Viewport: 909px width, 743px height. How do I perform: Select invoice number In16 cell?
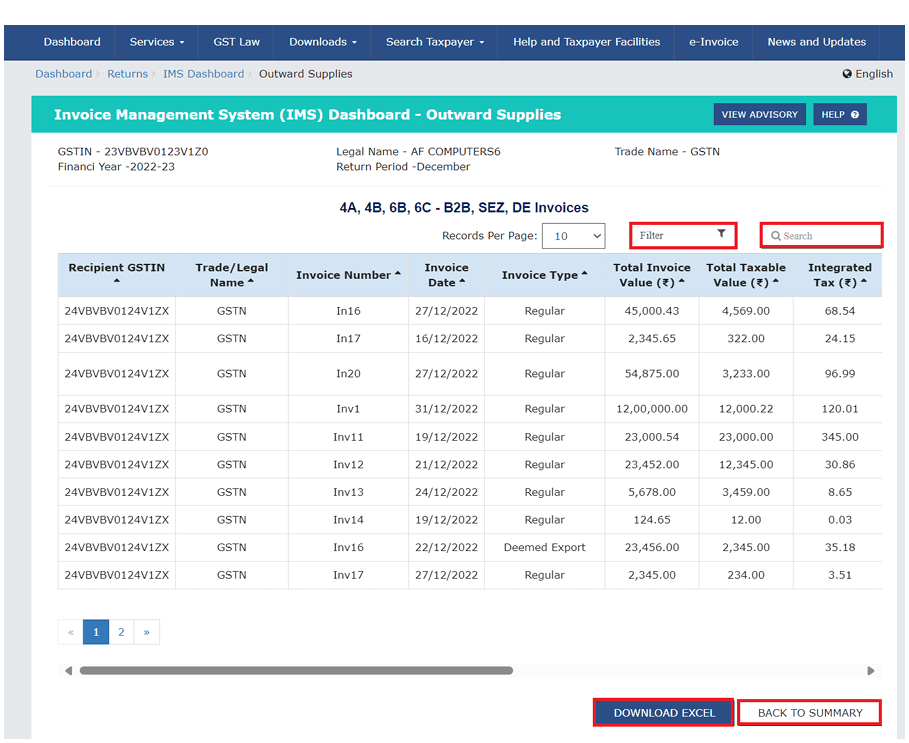pyautogui.click(x=348, y=311)
